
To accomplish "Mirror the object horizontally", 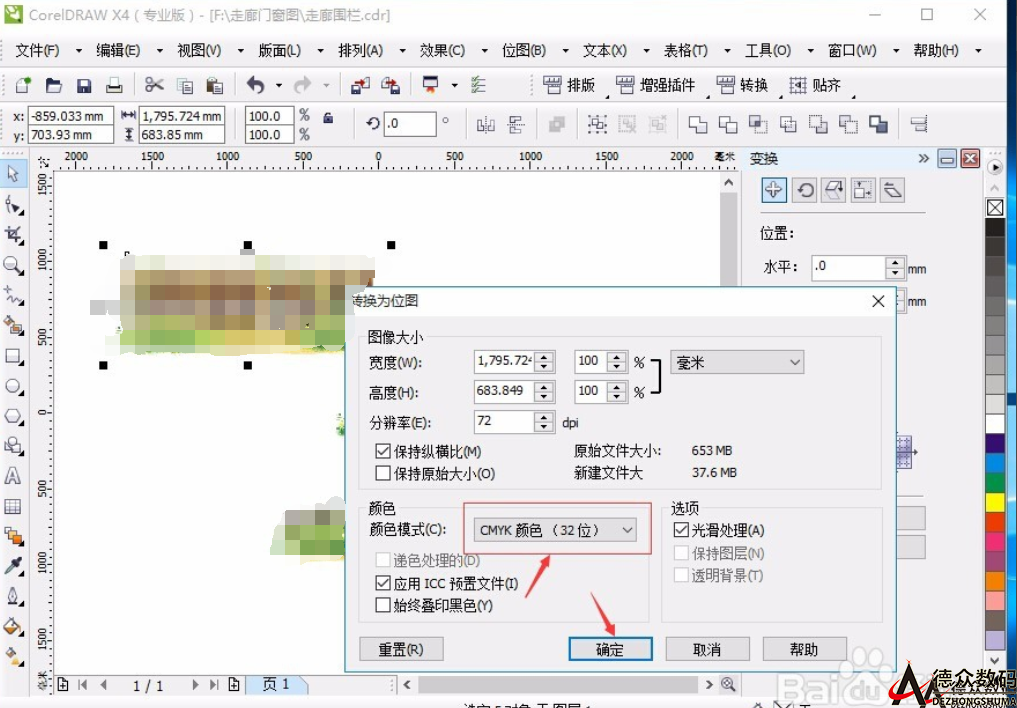I will [x=486, y=124].
